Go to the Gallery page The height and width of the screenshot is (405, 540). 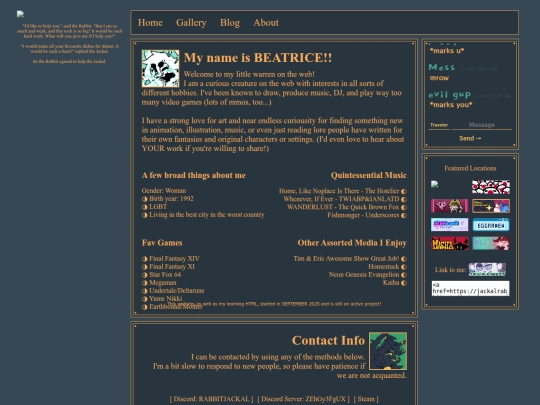191,23
